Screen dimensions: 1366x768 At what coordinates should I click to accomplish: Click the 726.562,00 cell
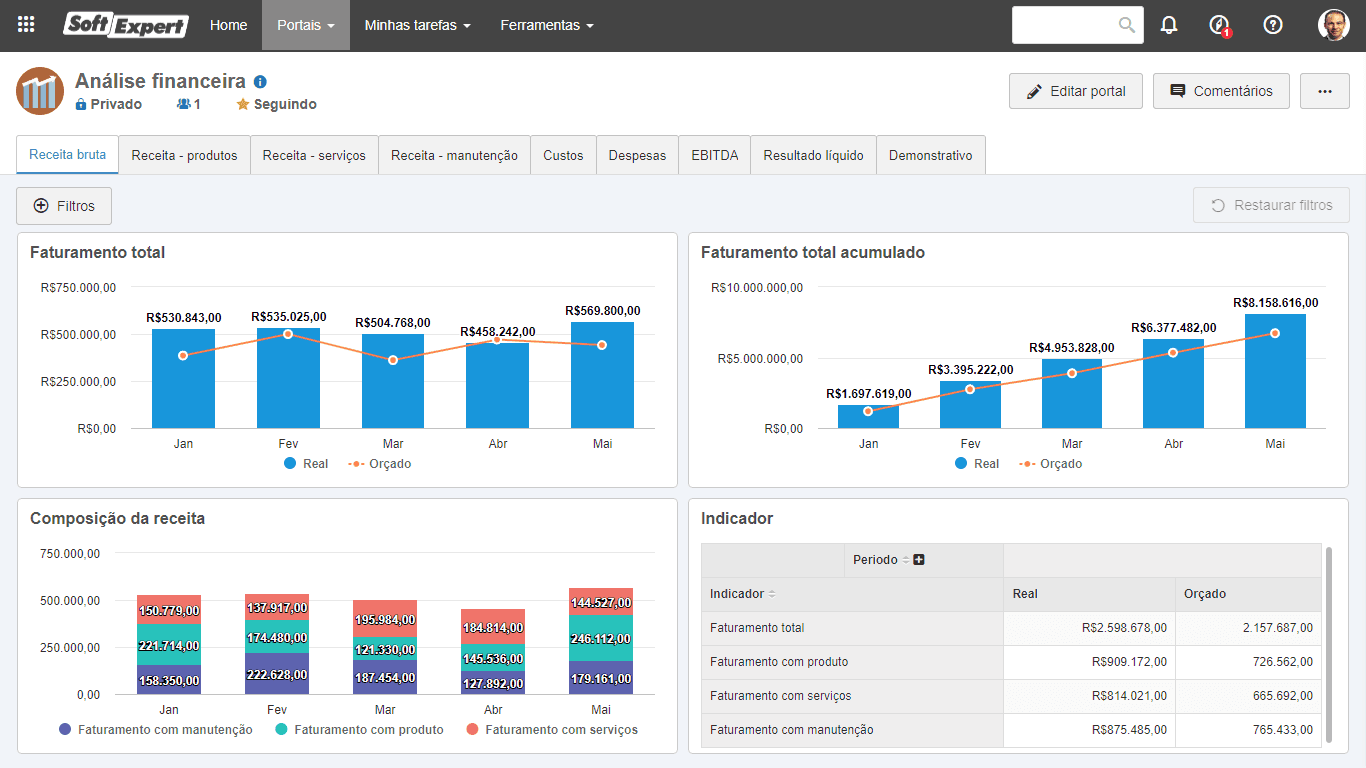[1248, 662]
